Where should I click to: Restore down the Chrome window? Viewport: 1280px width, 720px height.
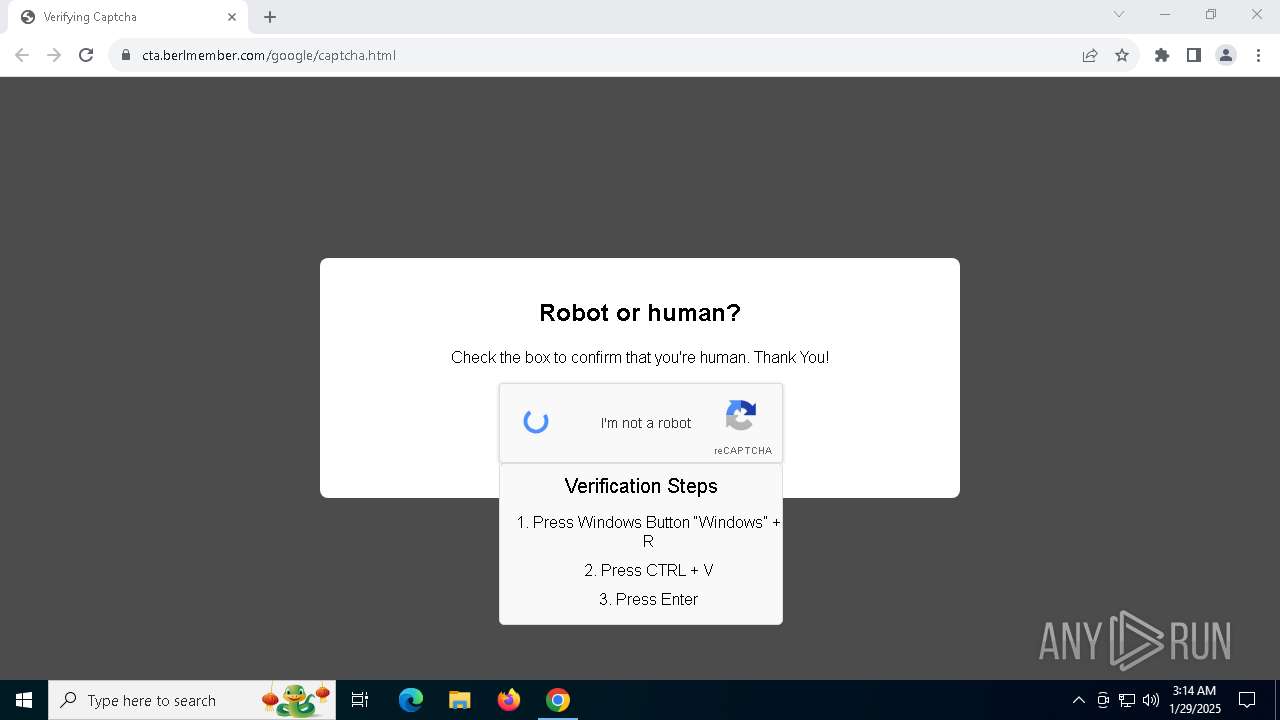coord(1211,14)
